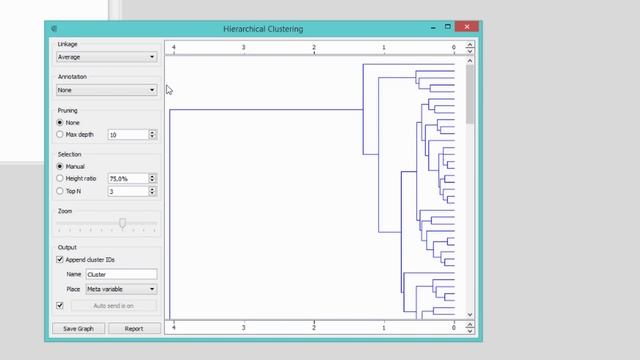Click the Save Graph button
The height and width of the screenshot is (360, 640).
[78, 329]
